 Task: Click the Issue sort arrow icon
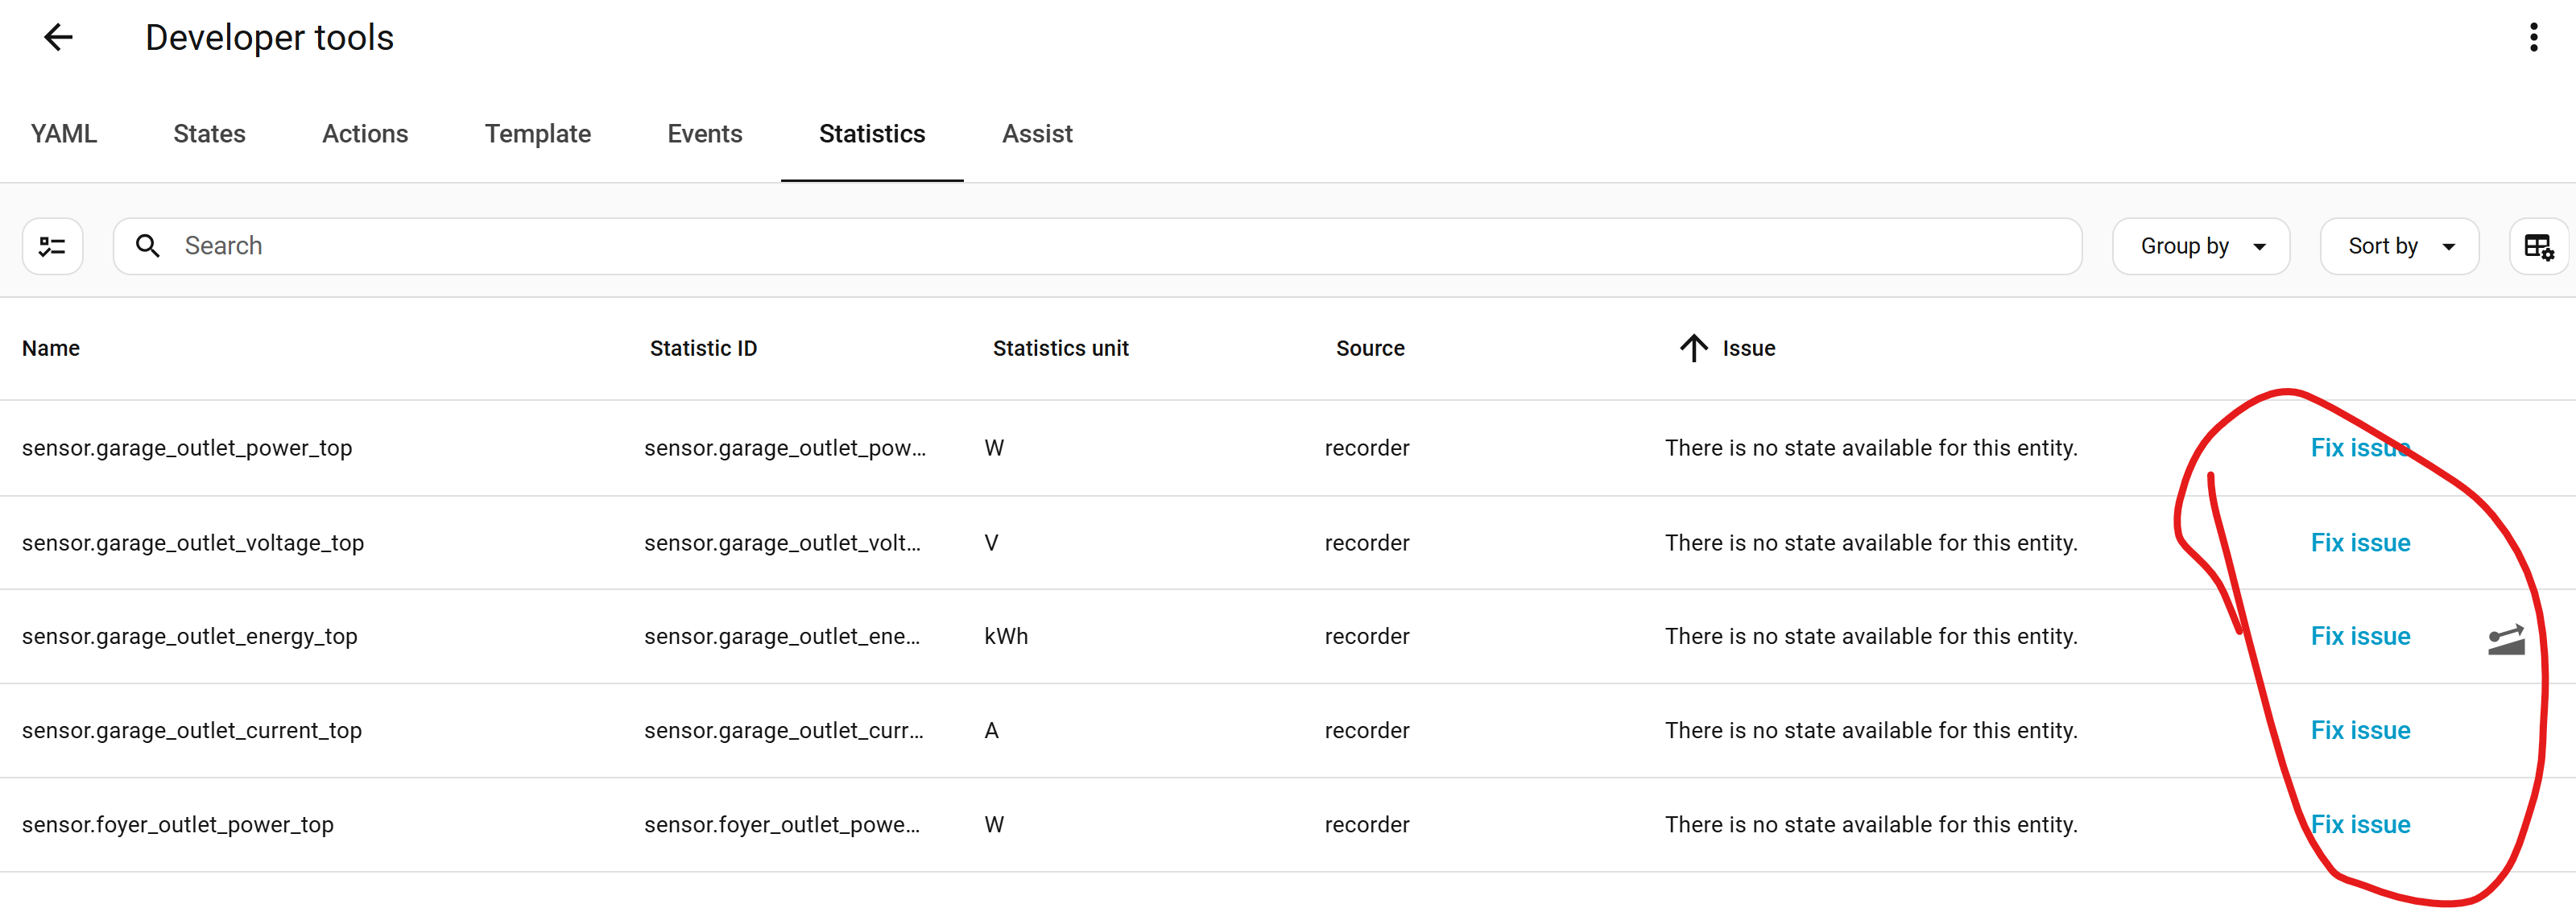[x=1693, y=348]
